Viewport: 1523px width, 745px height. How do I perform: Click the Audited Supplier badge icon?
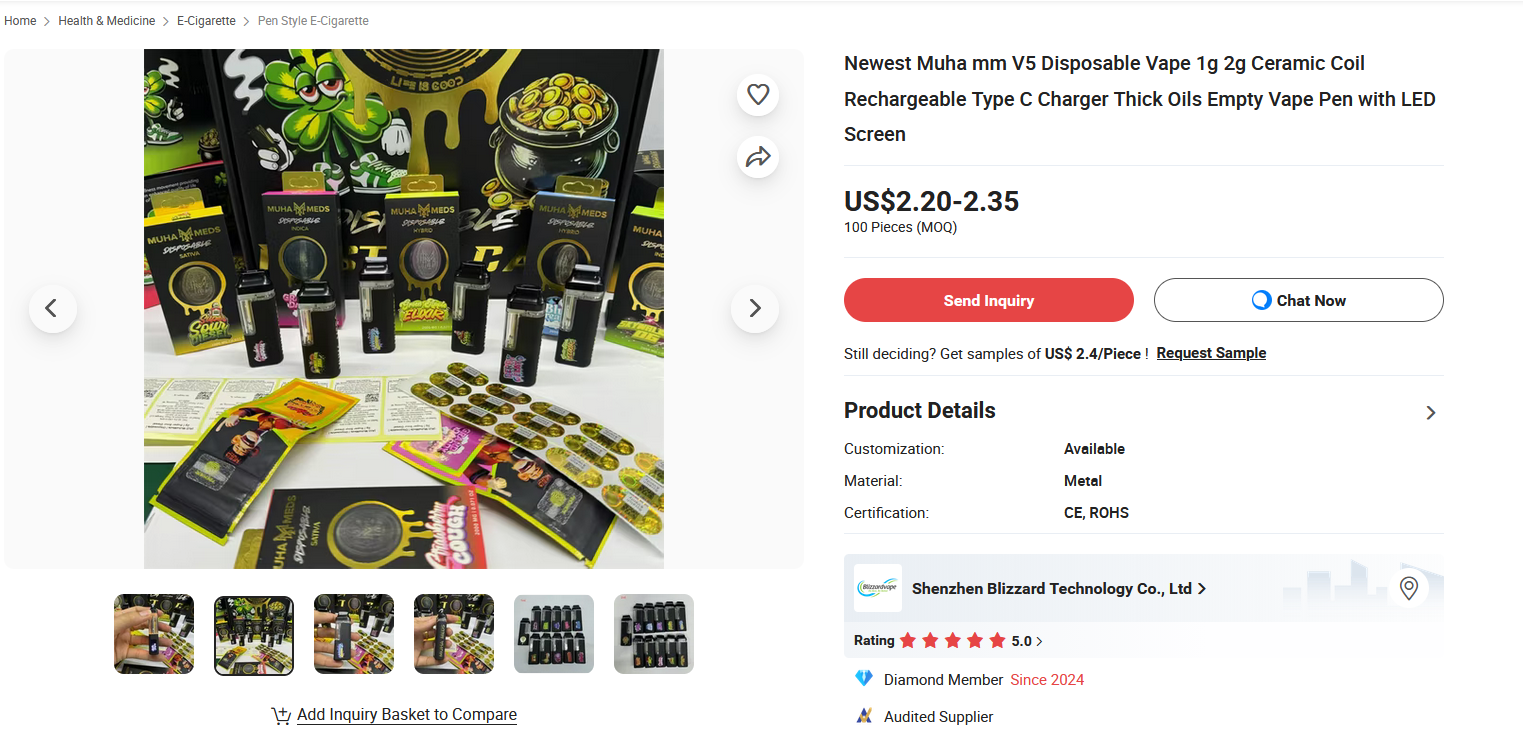pyautogui.click(x=864, y=716)
